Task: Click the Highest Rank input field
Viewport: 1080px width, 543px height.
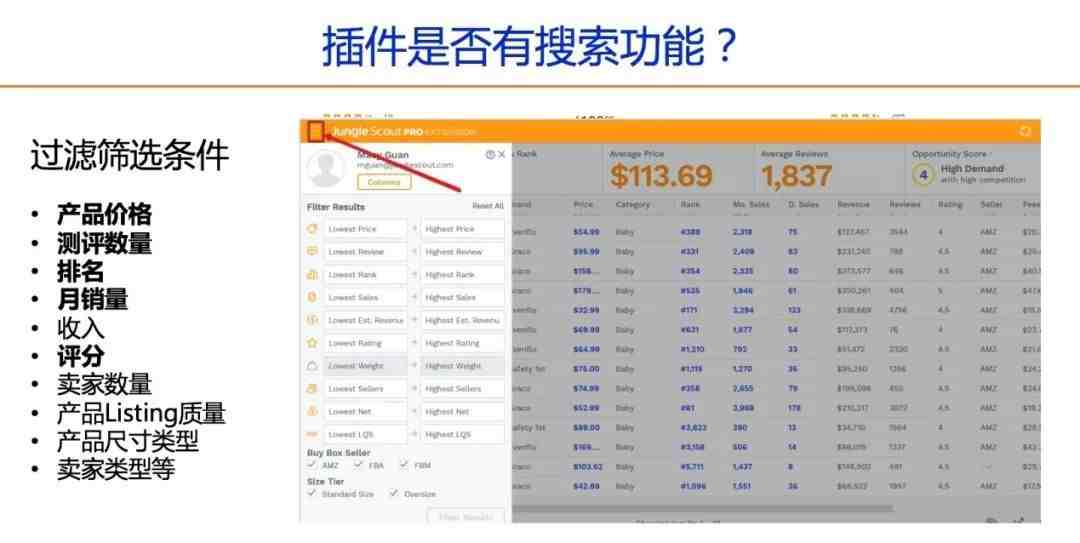Action: (462, 274)
